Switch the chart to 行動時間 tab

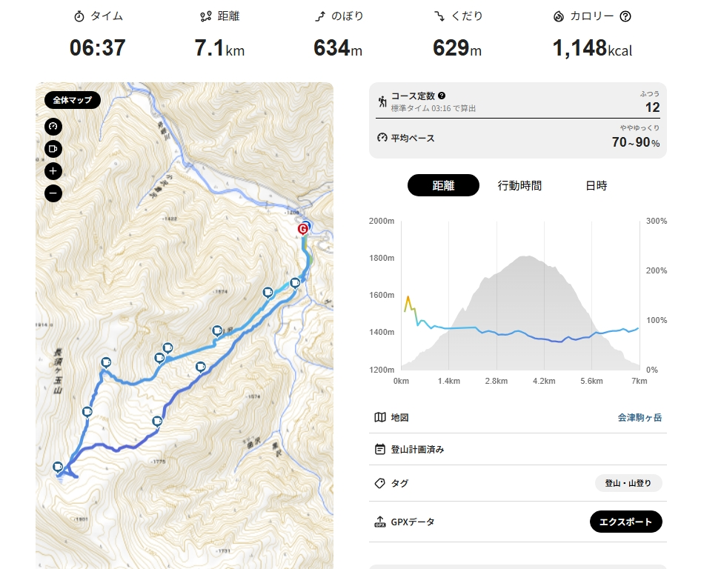[x=519, y=186]
